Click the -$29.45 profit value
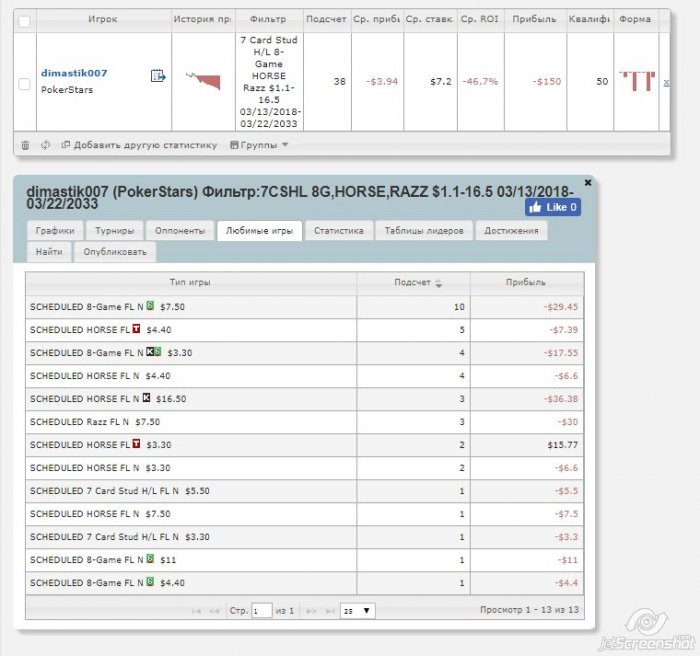700x656 pixels. (561, 307)
